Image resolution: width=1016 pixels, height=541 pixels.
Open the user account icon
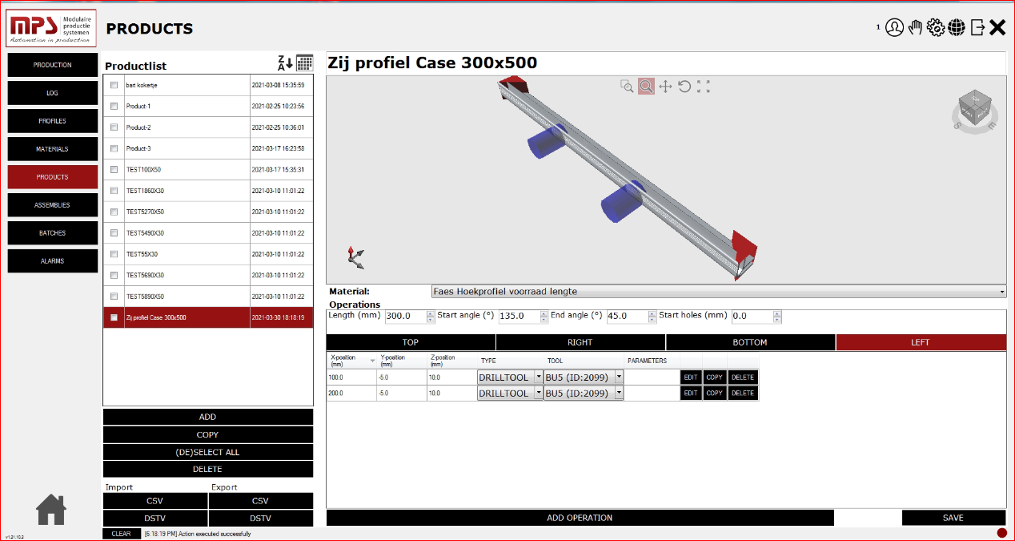894,28
